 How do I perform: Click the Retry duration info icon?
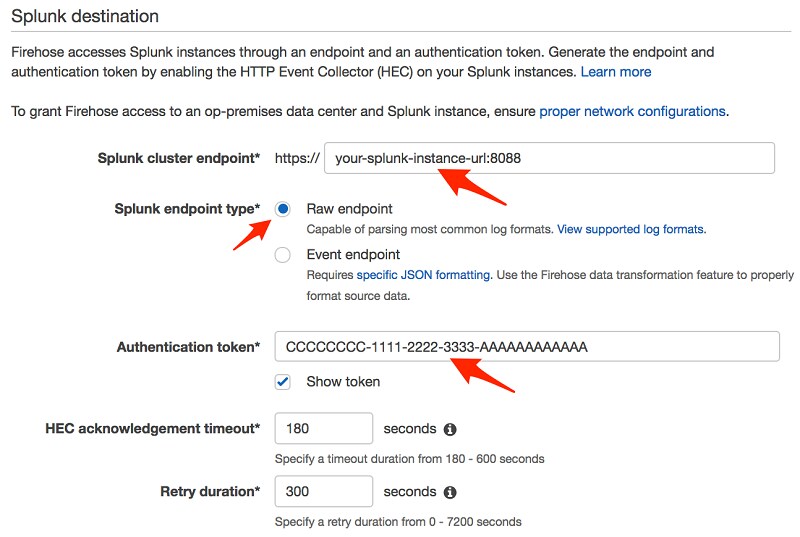coord(449,492)
